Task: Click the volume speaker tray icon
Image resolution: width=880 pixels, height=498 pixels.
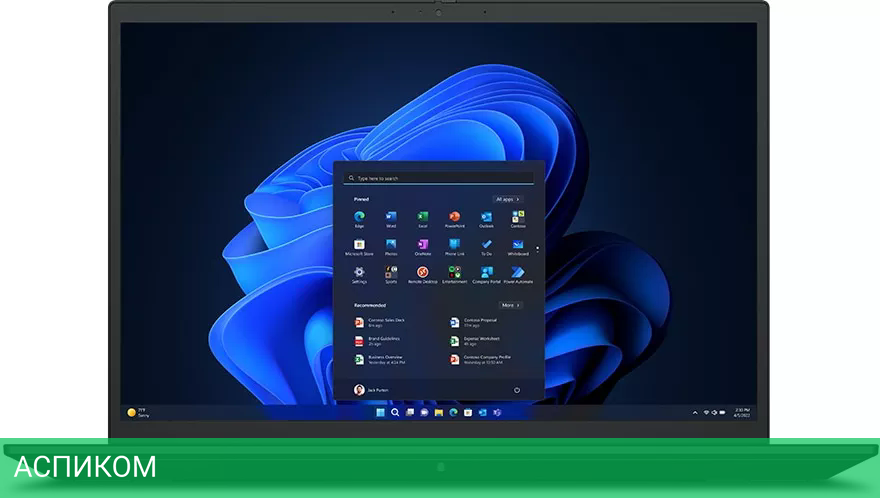Action: tap(714, 413)
